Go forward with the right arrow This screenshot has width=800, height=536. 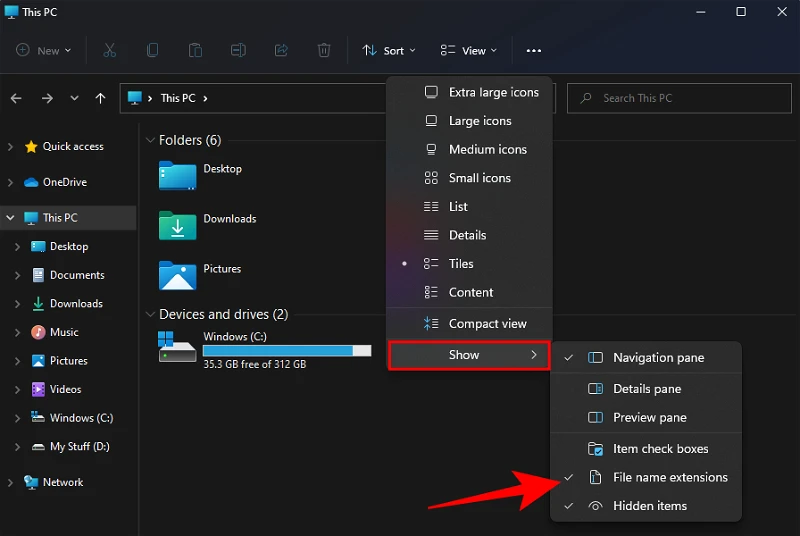(47, 98)
